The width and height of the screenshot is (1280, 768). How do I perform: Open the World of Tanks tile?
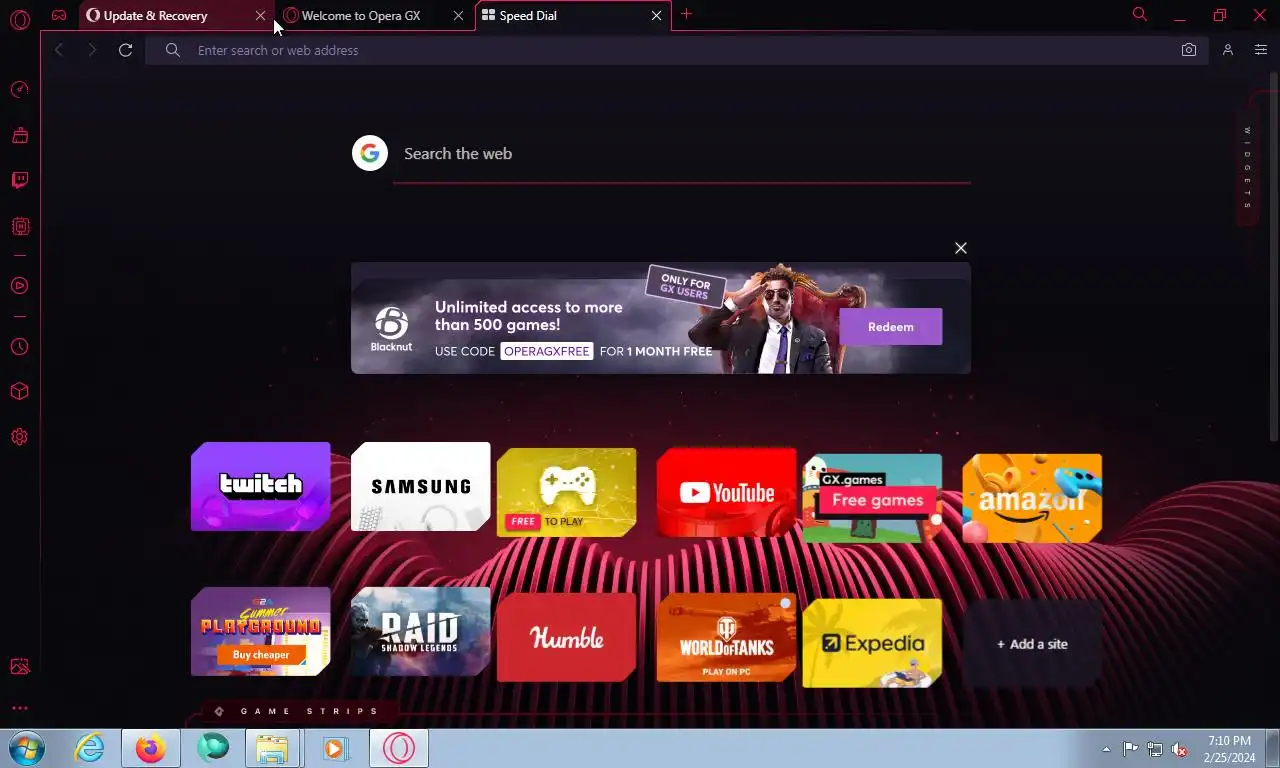click(x=726, y=638)
